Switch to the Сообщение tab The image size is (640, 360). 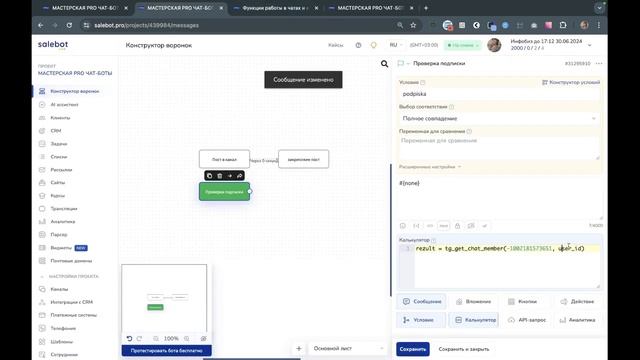pyautogui.click(x=421, y=302)
